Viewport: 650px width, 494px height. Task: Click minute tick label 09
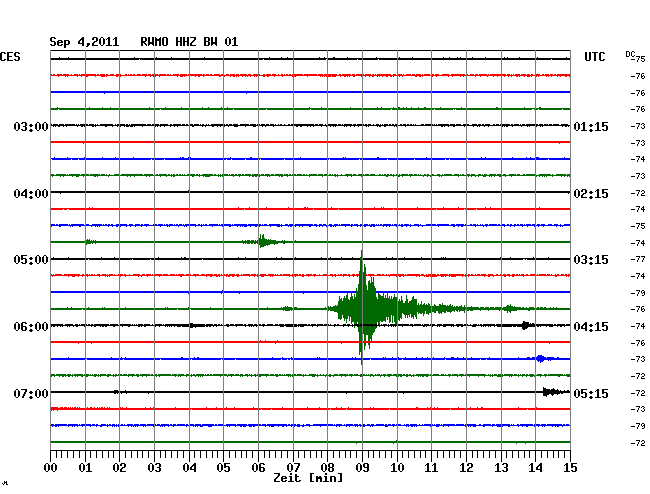(362, 468)
